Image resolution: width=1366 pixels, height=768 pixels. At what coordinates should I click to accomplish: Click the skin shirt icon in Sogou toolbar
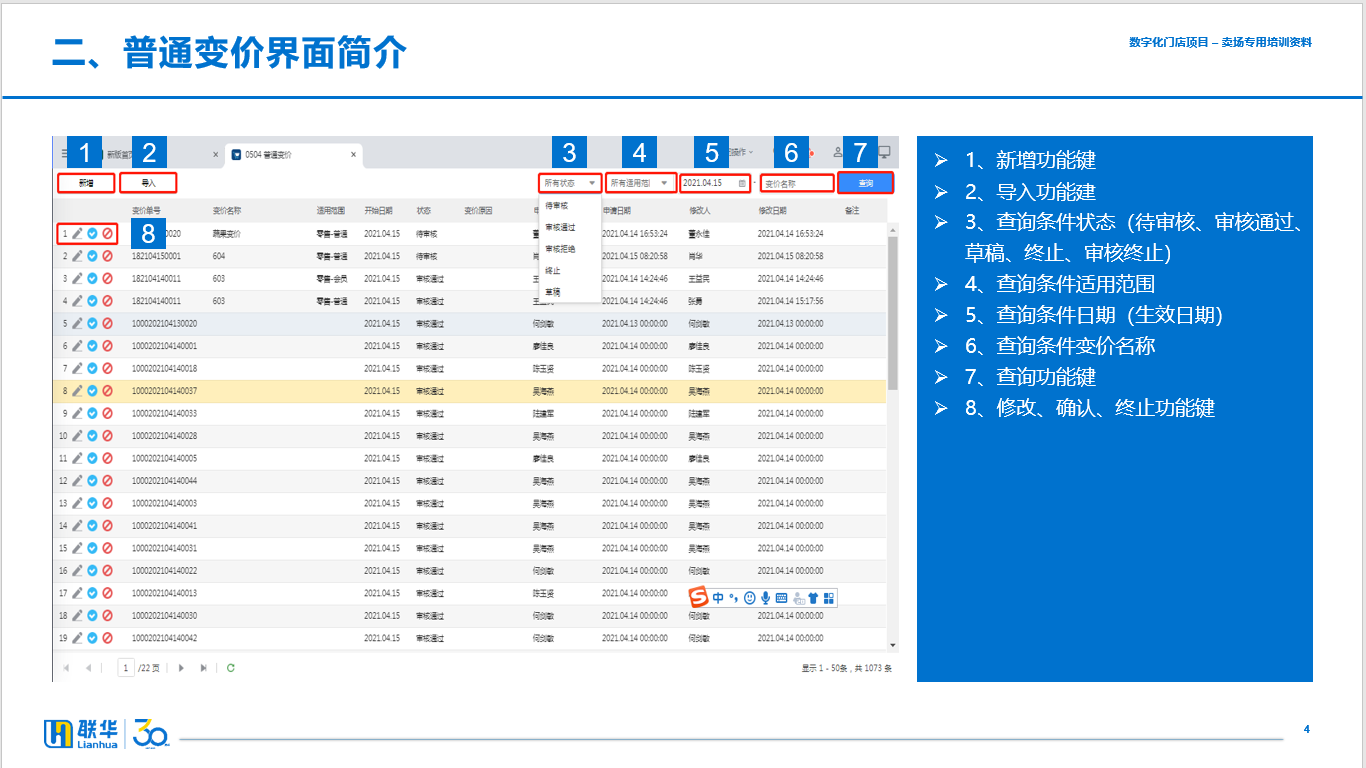click(x=813, y=598)
